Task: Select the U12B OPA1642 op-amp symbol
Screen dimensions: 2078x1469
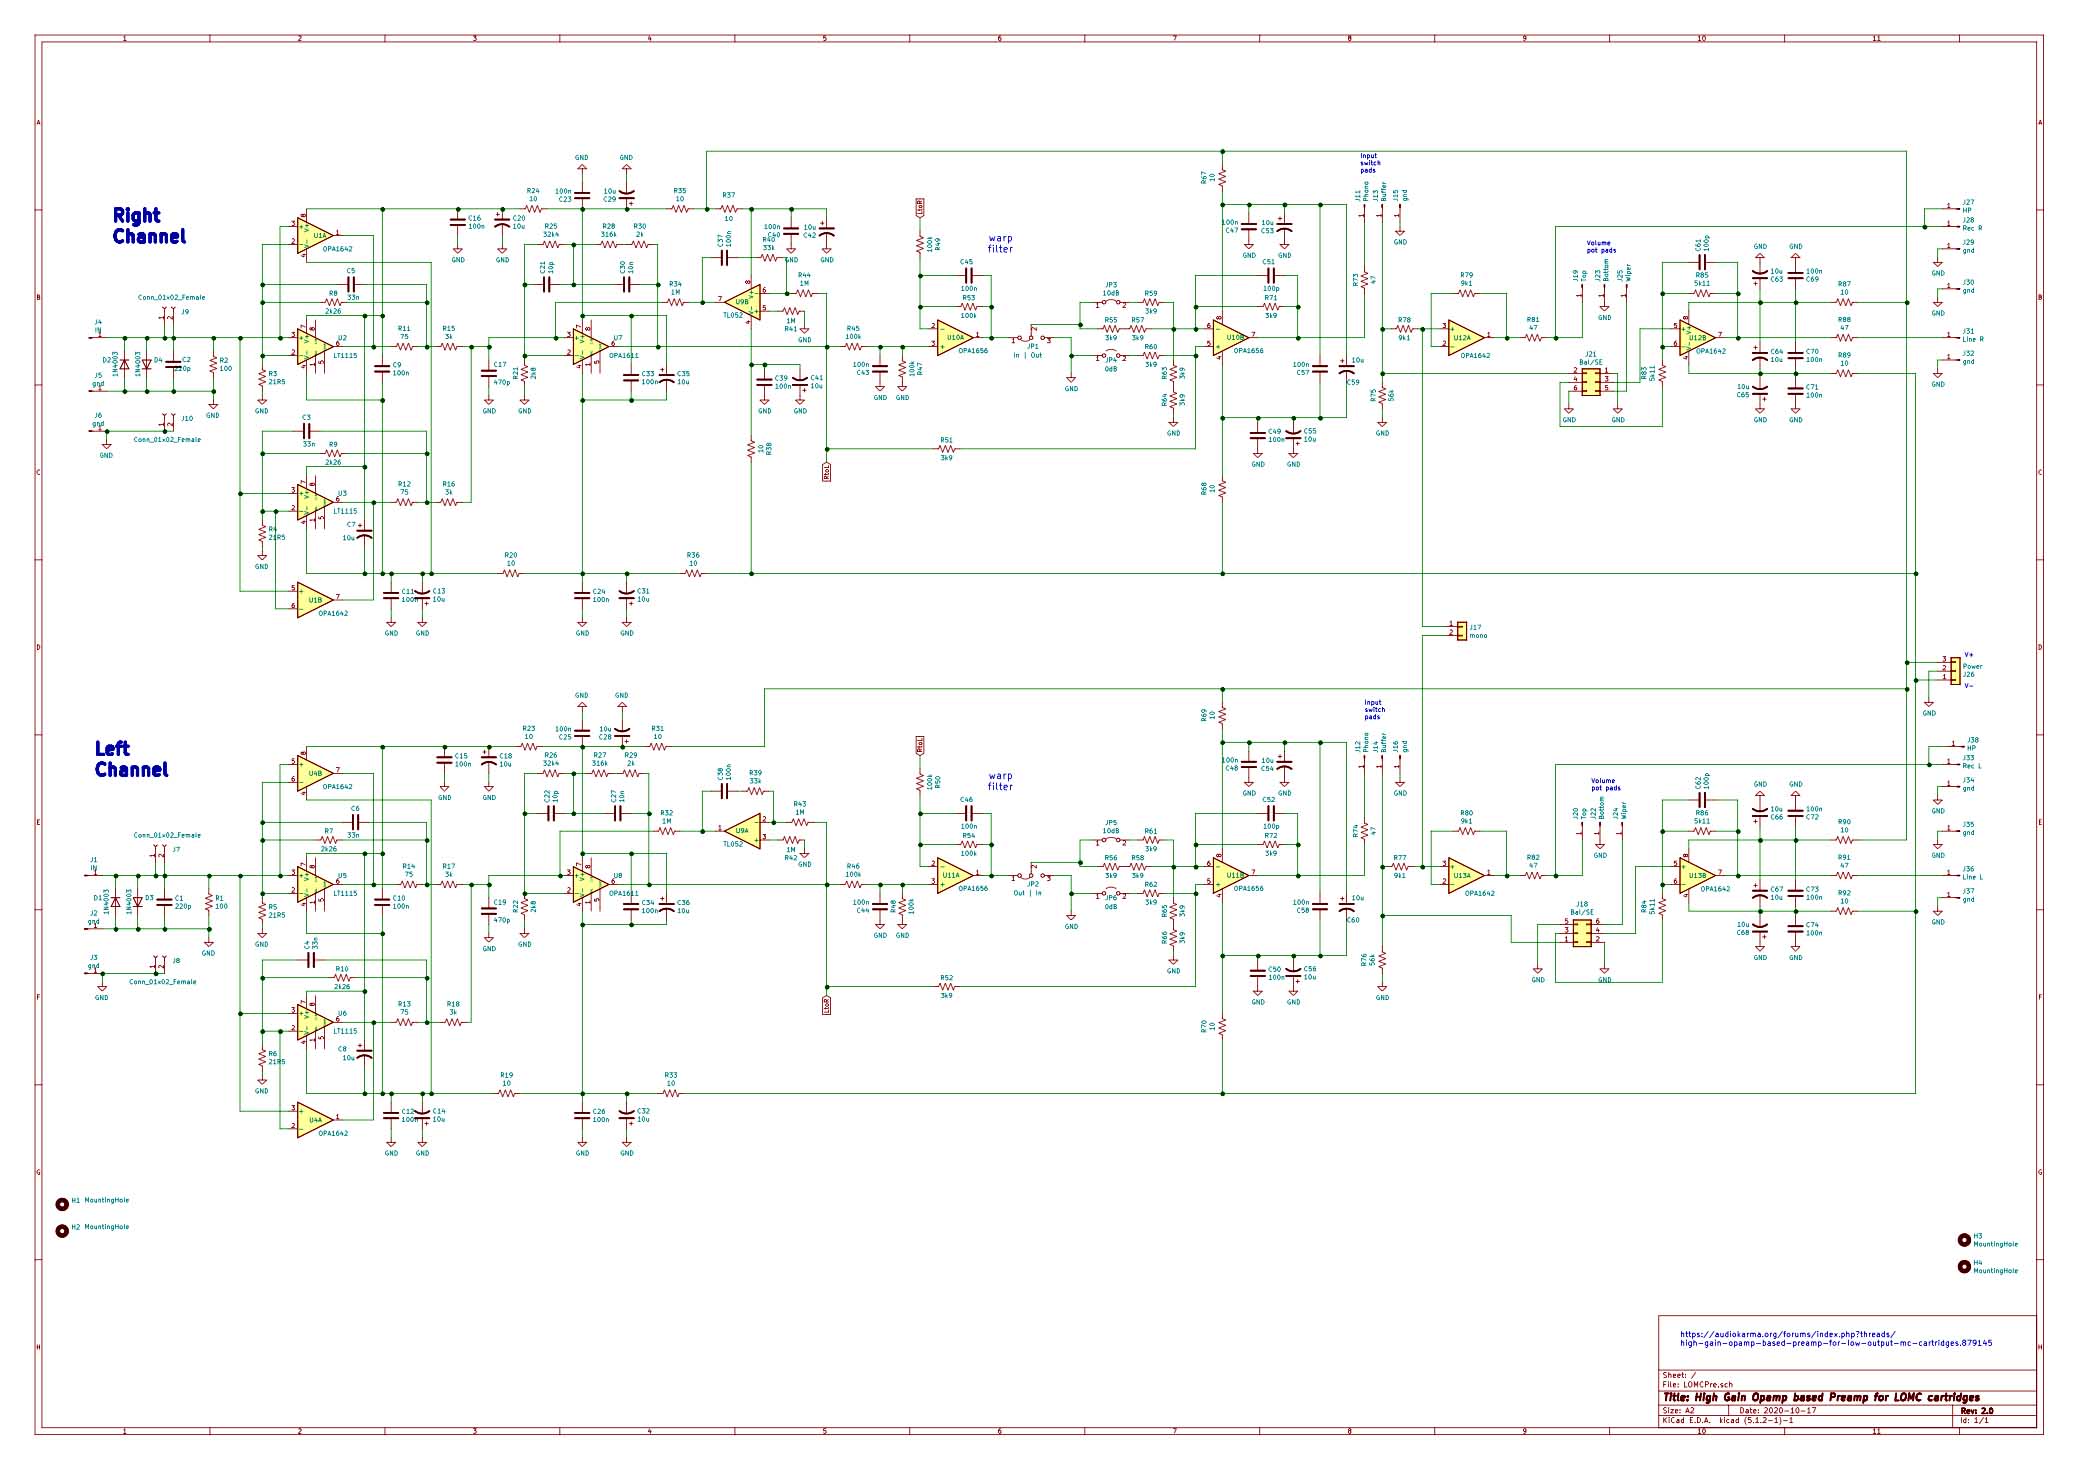Action: (1697, 337)
